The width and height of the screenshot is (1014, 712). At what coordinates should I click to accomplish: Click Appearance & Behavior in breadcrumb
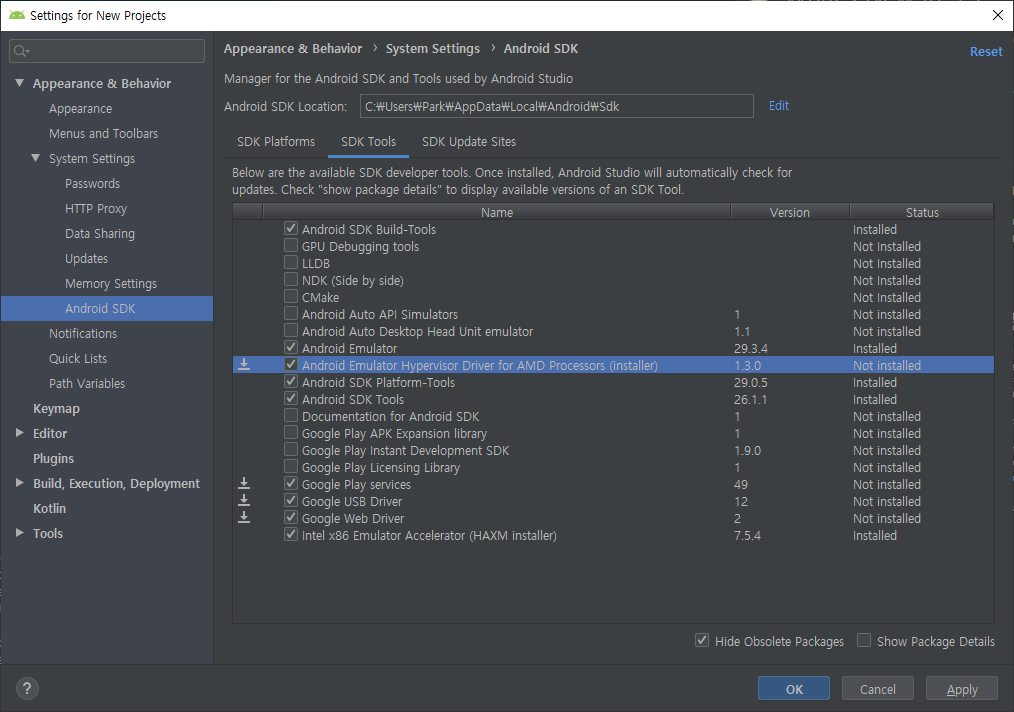(293, 49)
